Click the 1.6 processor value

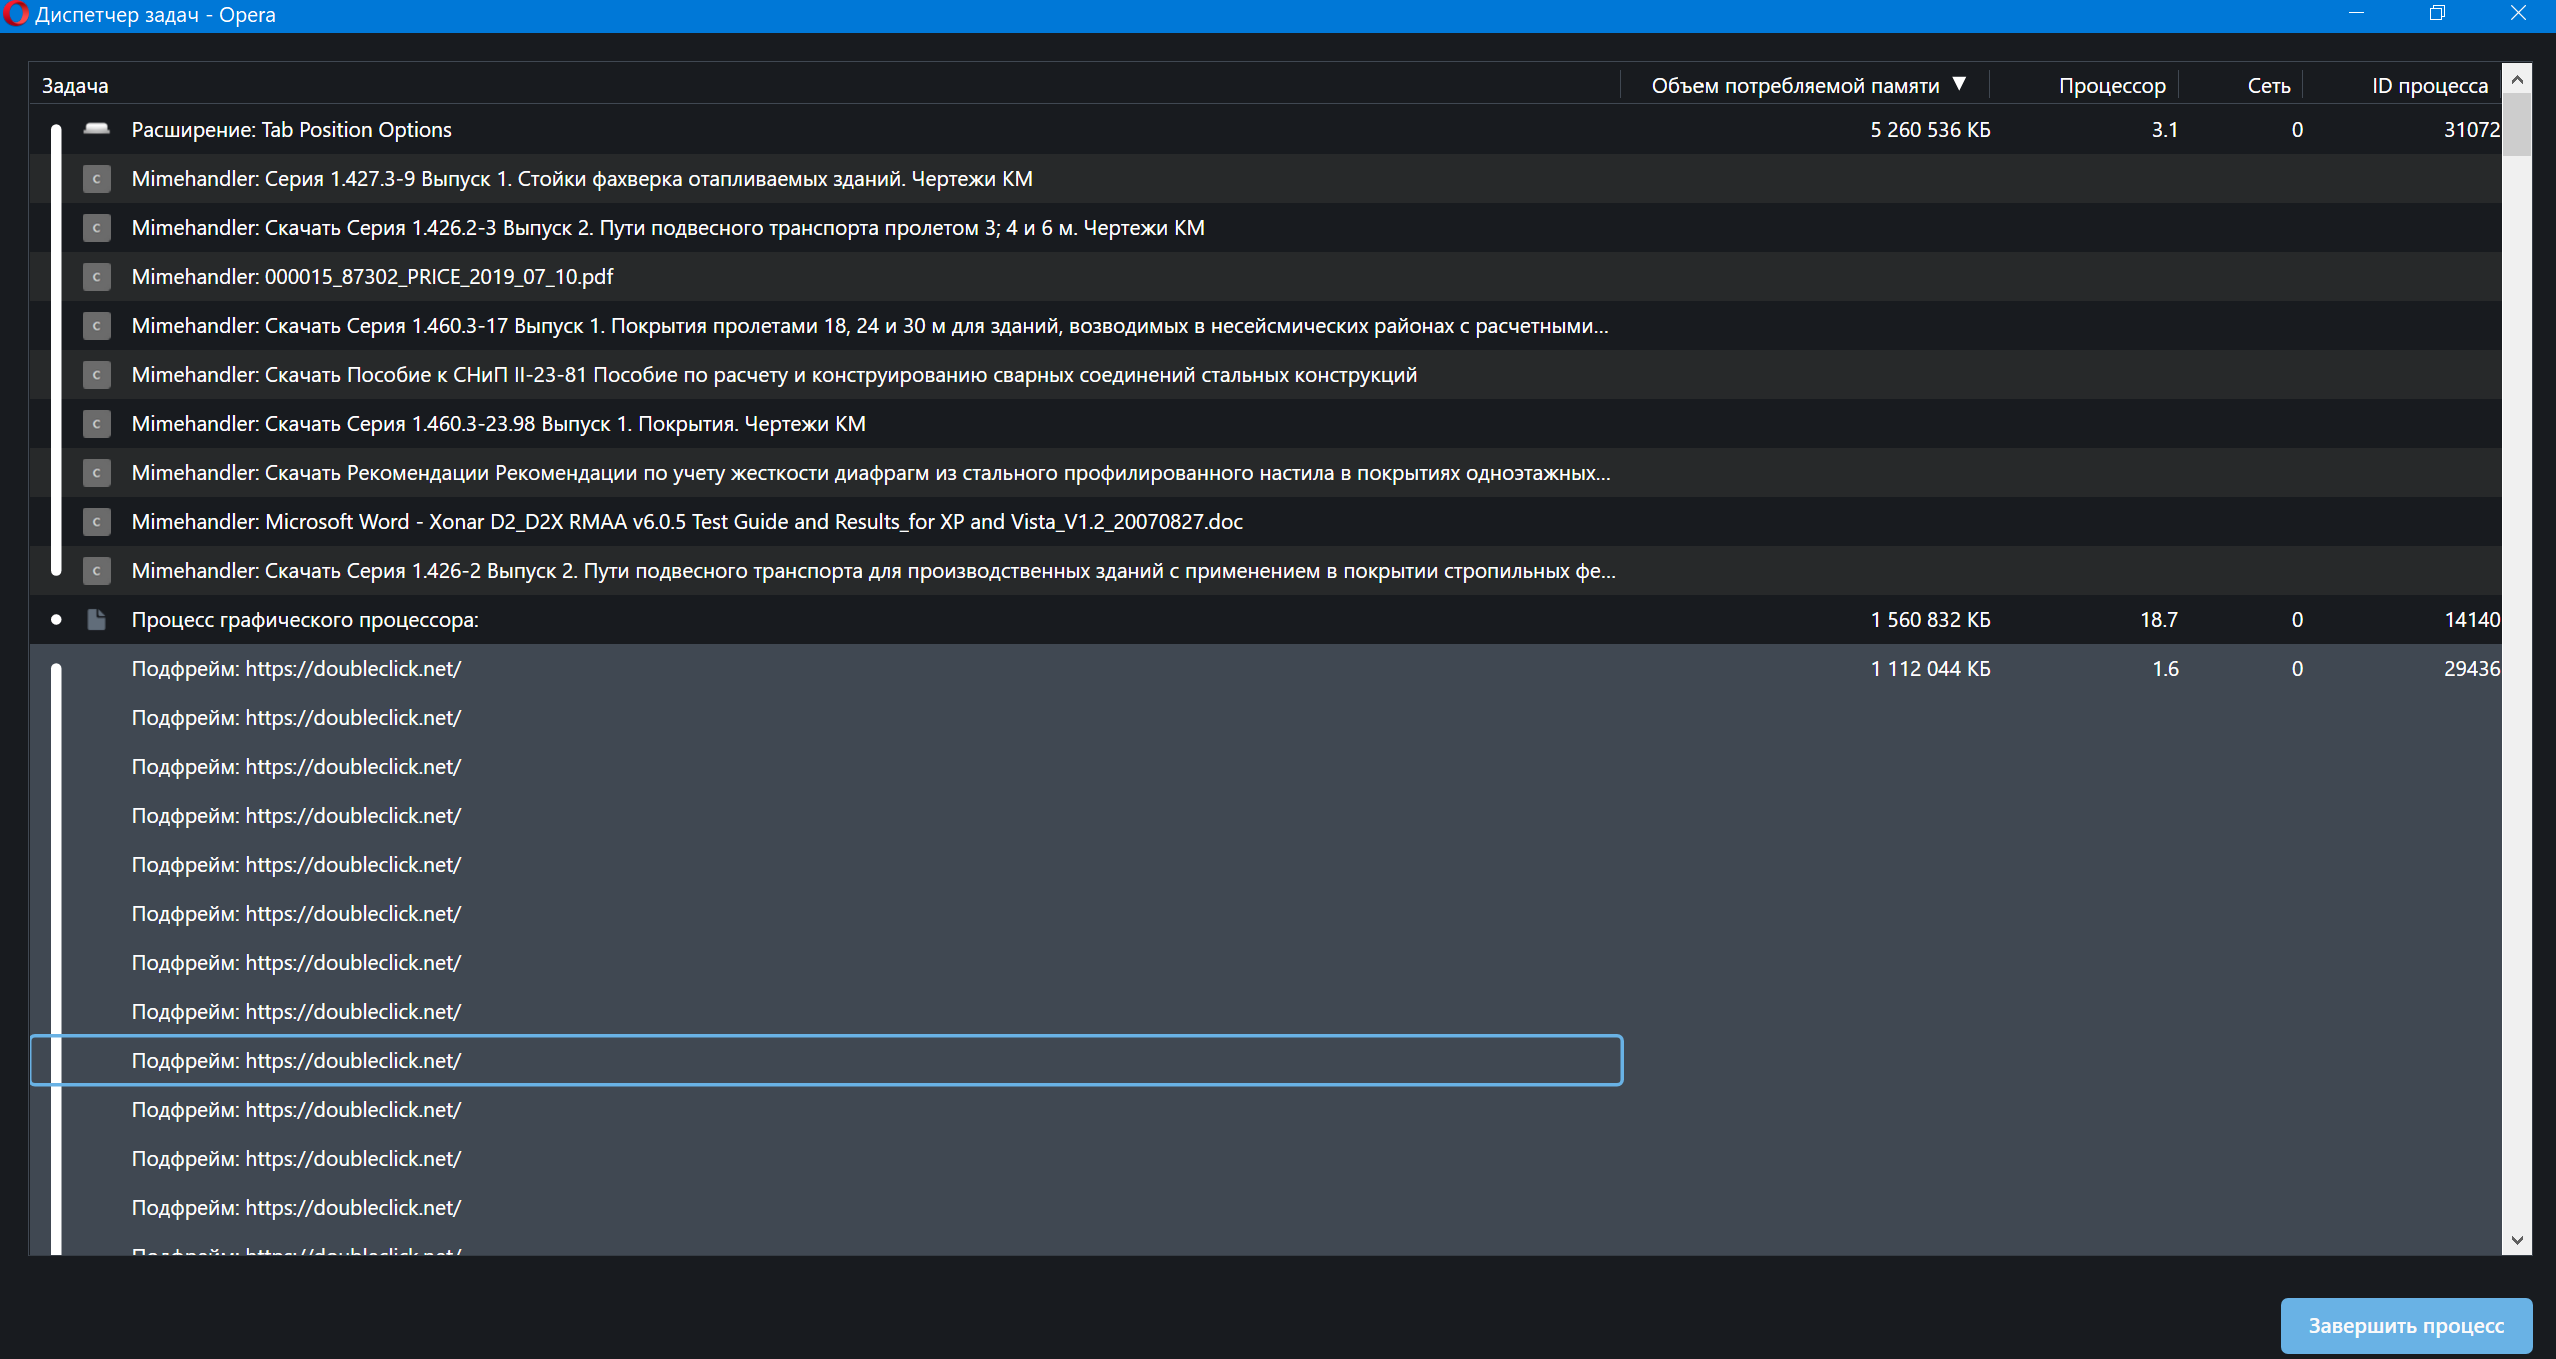(2164, 669)
